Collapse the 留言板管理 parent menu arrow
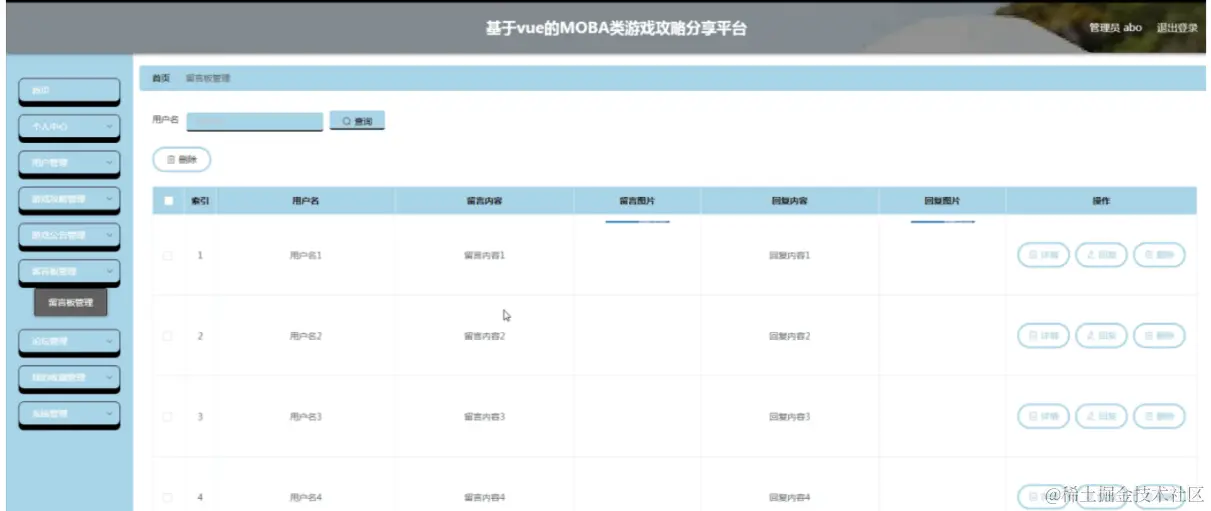Viewport: 1211px width, 511px height. tap(108, 271)
